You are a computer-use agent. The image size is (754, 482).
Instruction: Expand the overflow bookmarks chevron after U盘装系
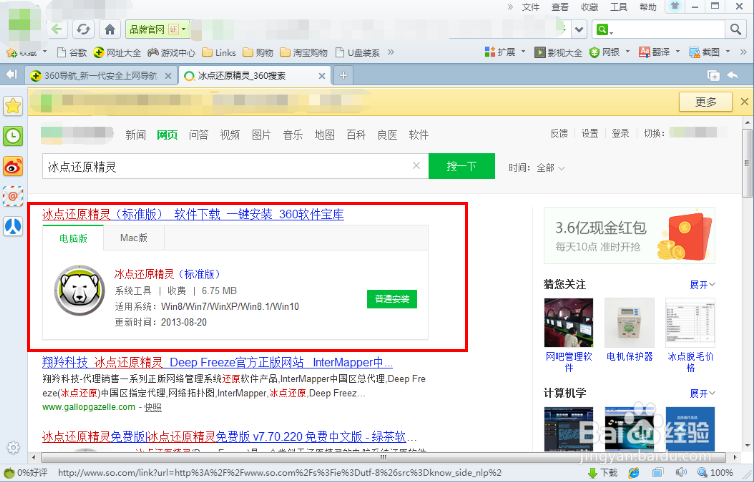390,52
